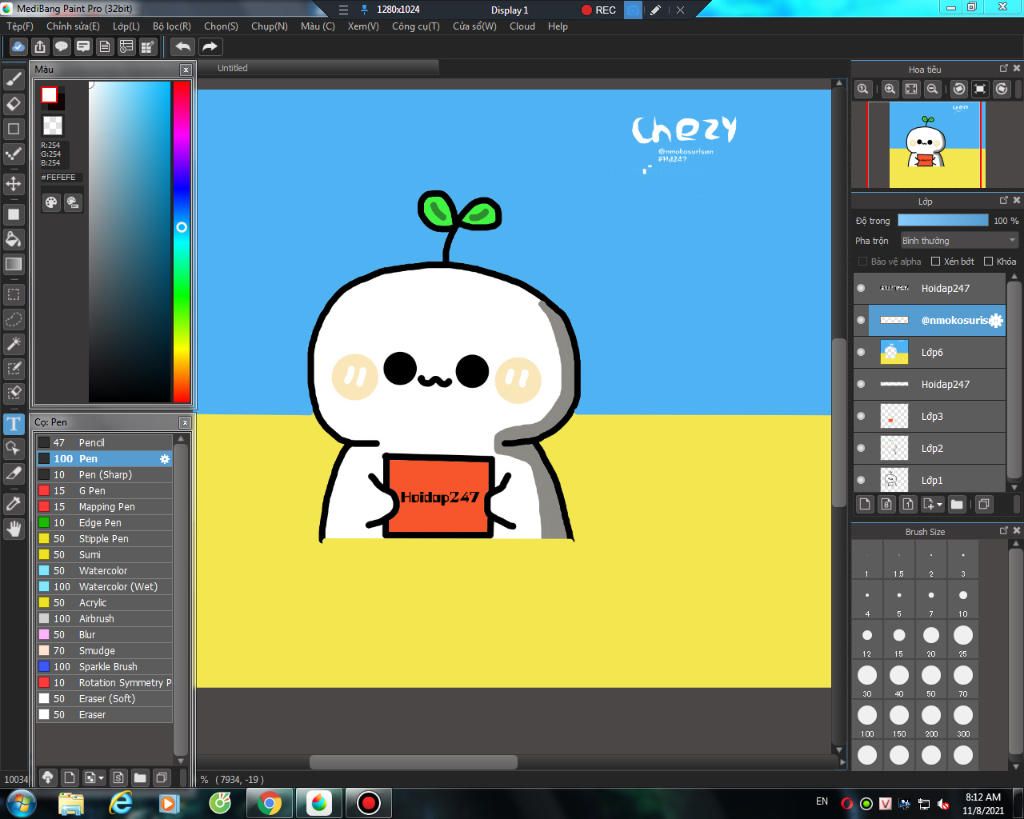Hide the Lớp1 layer
The height and width of the screenshot is (819, 1024).
pyautogui.click(x=861, y=480)
